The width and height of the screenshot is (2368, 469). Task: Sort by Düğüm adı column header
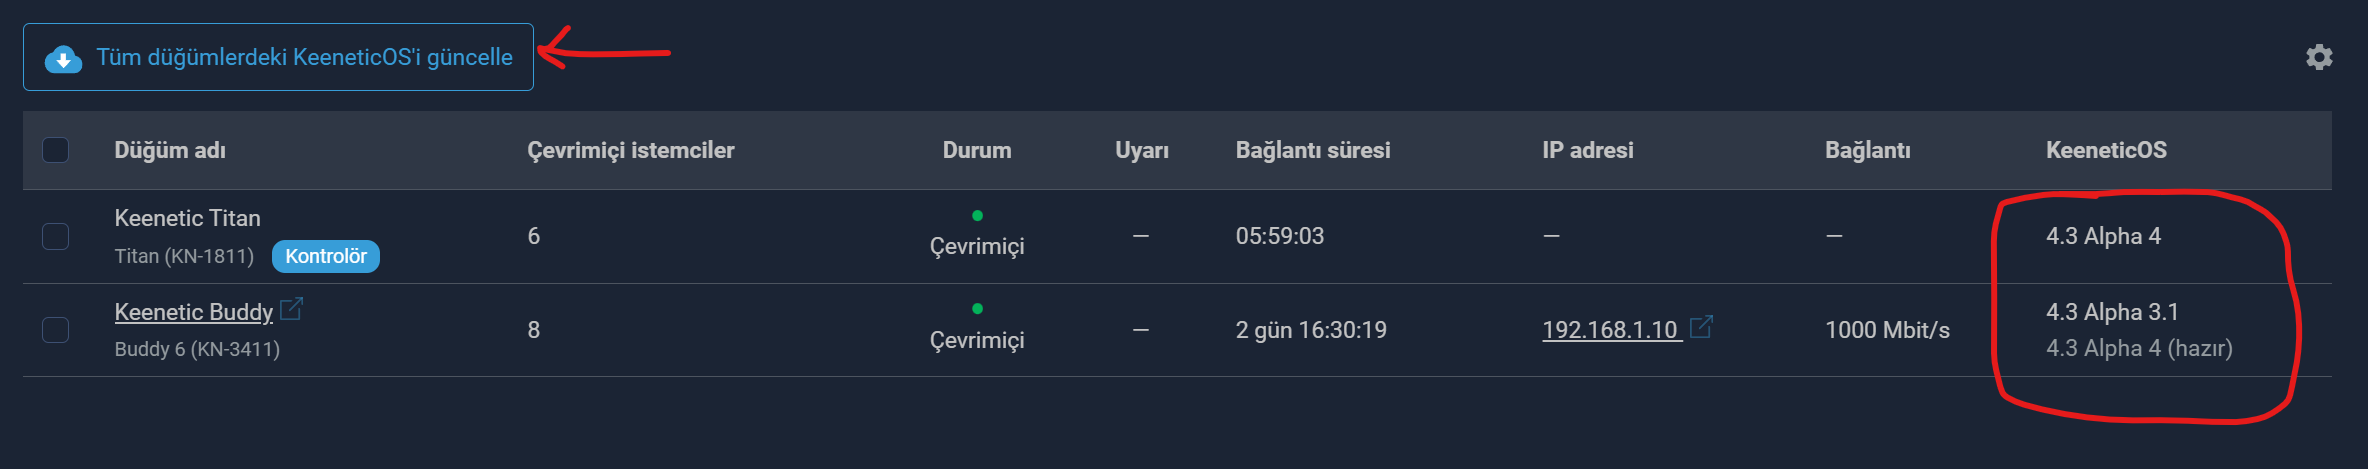point(170,150)
